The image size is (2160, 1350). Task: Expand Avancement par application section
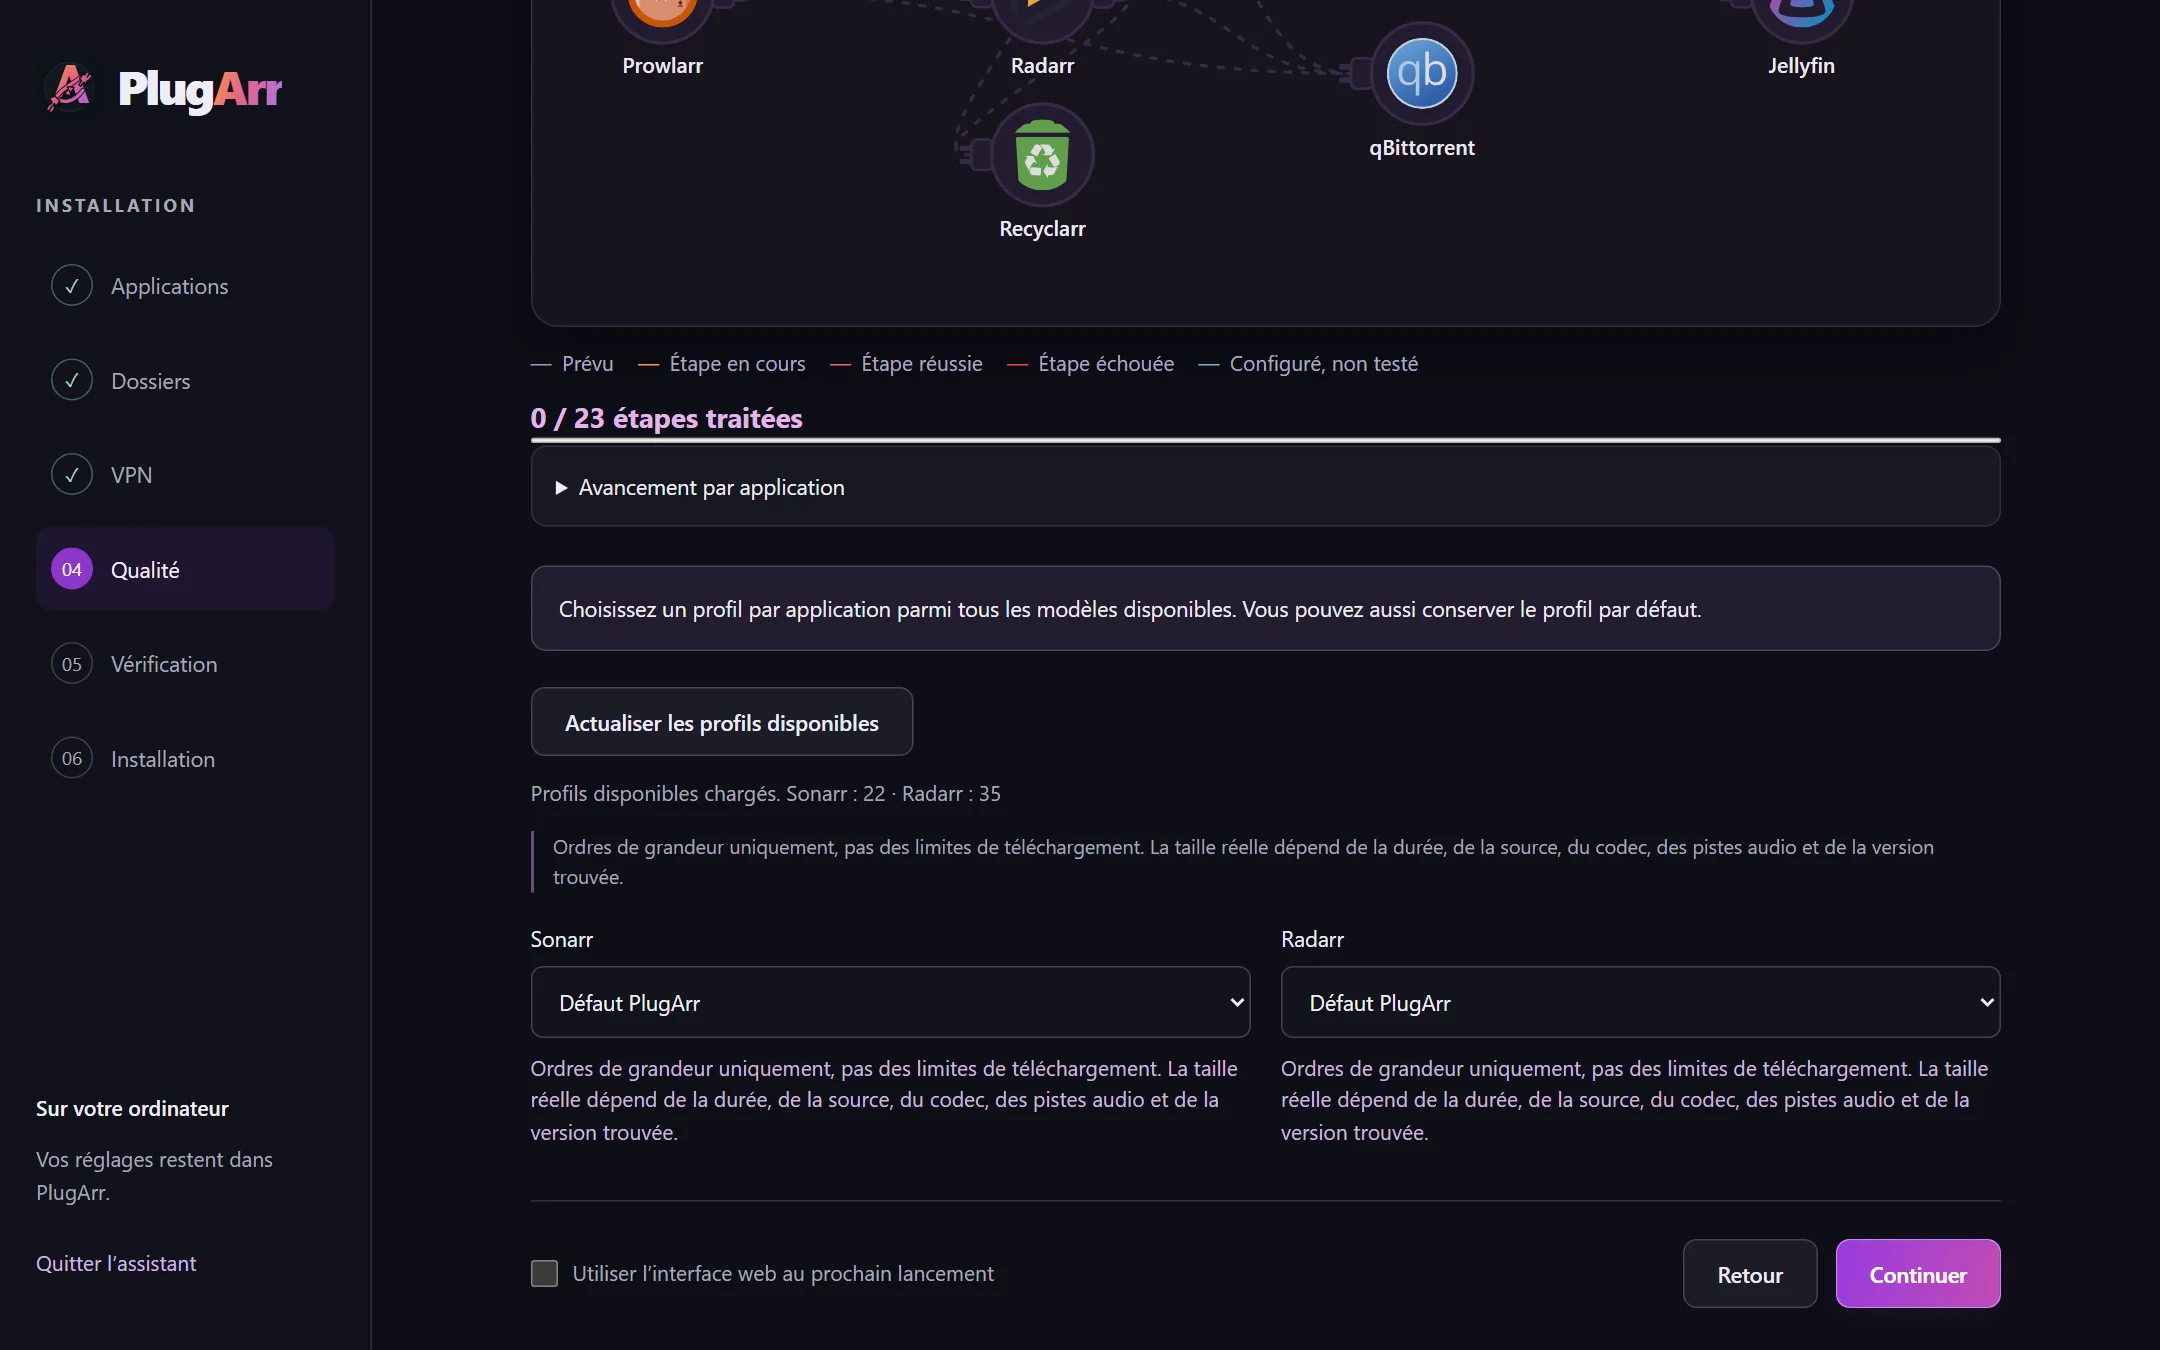pyautogui.click(x=1265, y=487)
